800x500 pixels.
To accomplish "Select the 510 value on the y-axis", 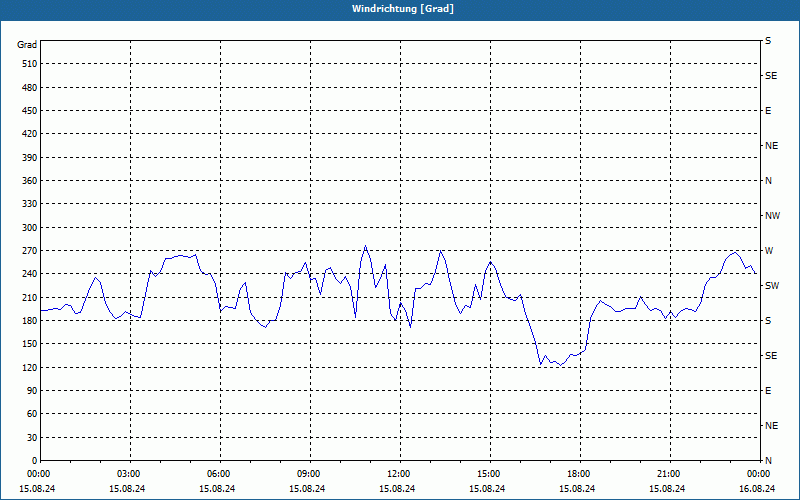I will tap(30, 64).
